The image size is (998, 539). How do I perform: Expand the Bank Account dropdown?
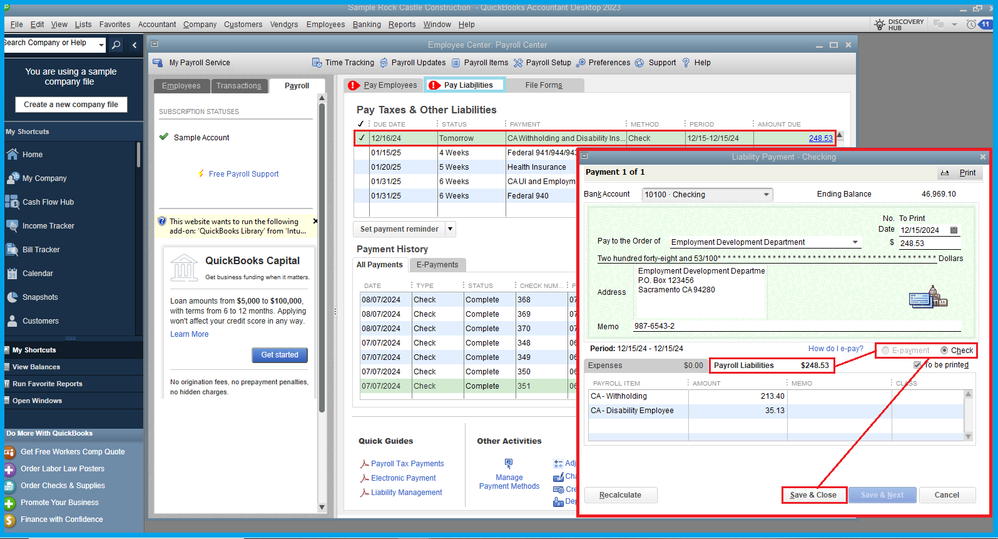point(766,195)
